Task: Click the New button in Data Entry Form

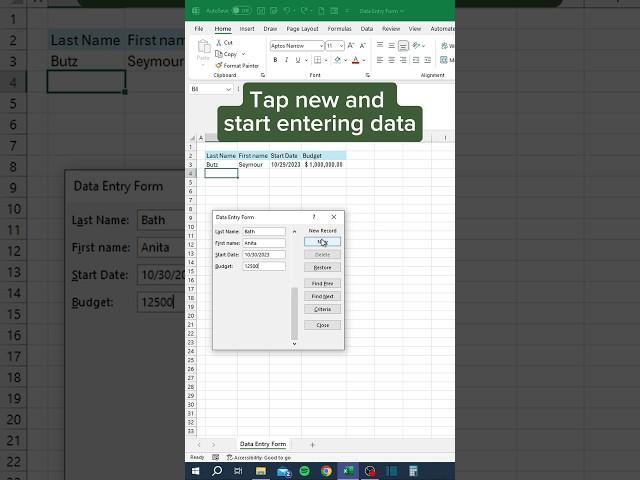Action: (x=322, y=242)
